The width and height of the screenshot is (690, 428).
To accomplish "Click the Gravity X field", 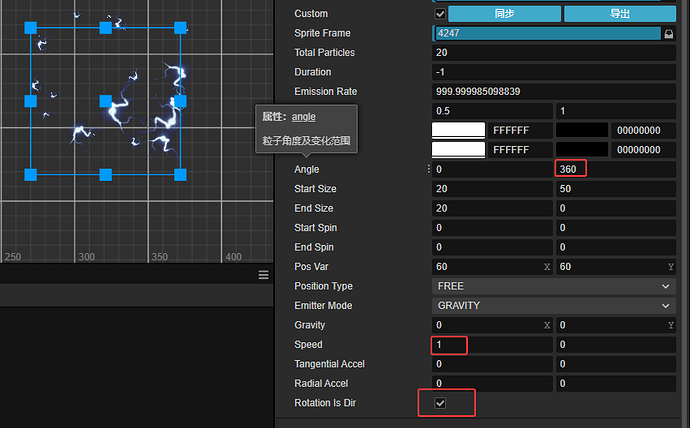I will pyautogui.click(x=492, y=325).
